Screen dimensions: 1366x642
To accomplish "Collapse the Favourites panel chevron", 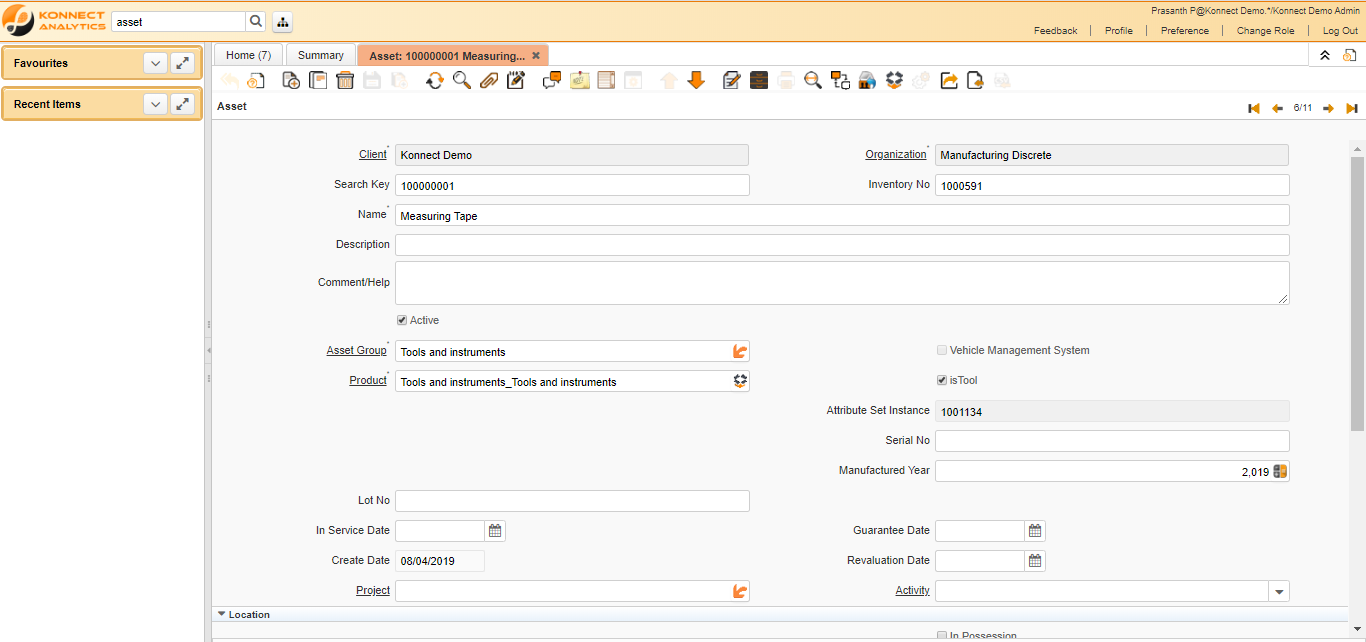I will click(x=155, y=63).
